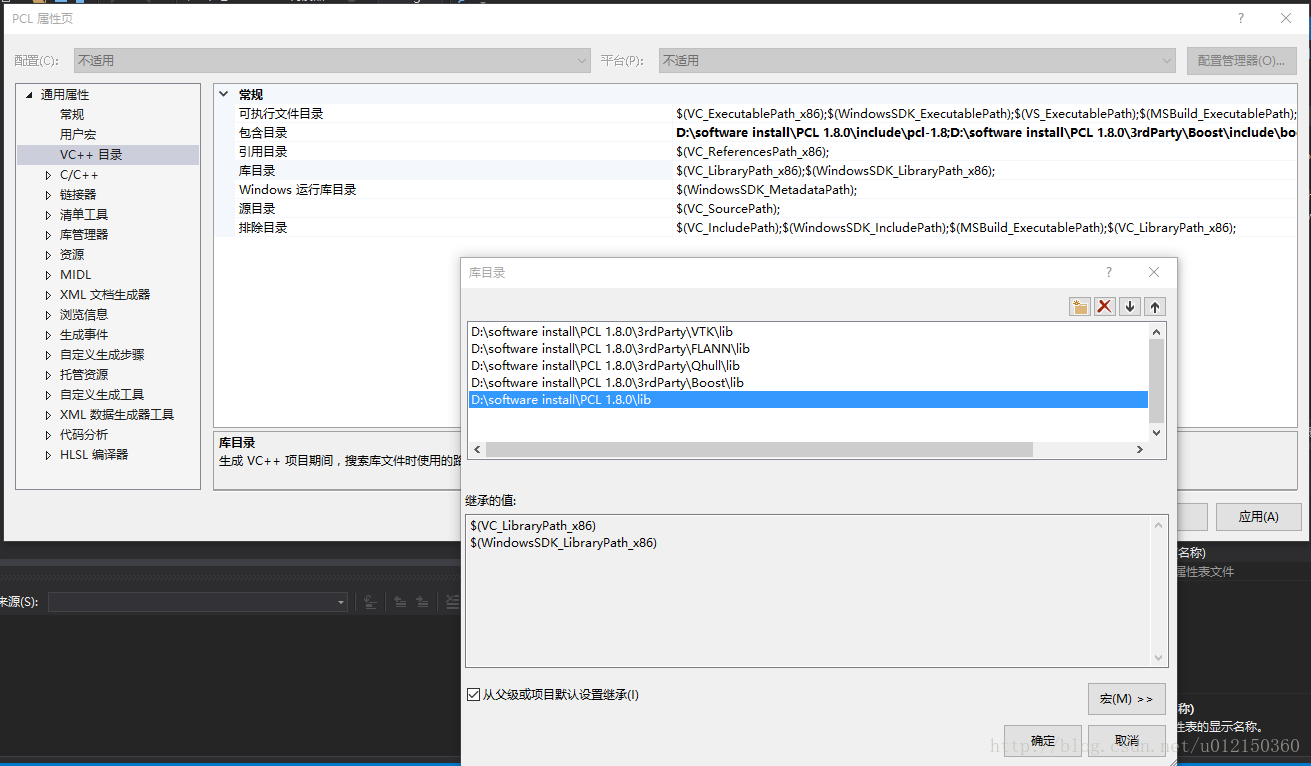Image resolution: width=1311 pixels, height=766 pixels.
Task: Expand the MIDL tree node arrow
Action: [48, 275]
